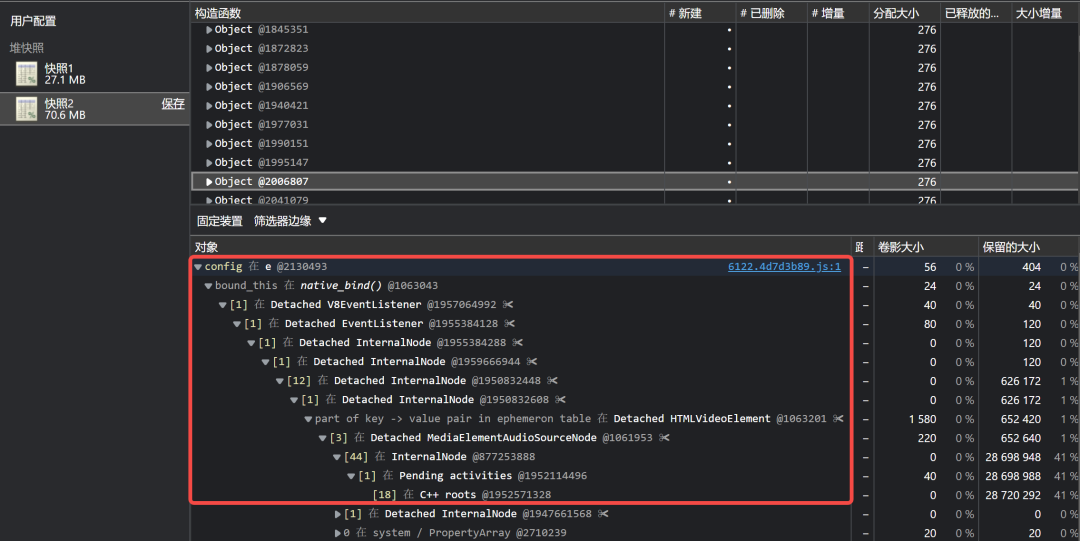Expand system / PropertyArray @2710239 node
This screenshot has width=1080, height=541.
338,533
